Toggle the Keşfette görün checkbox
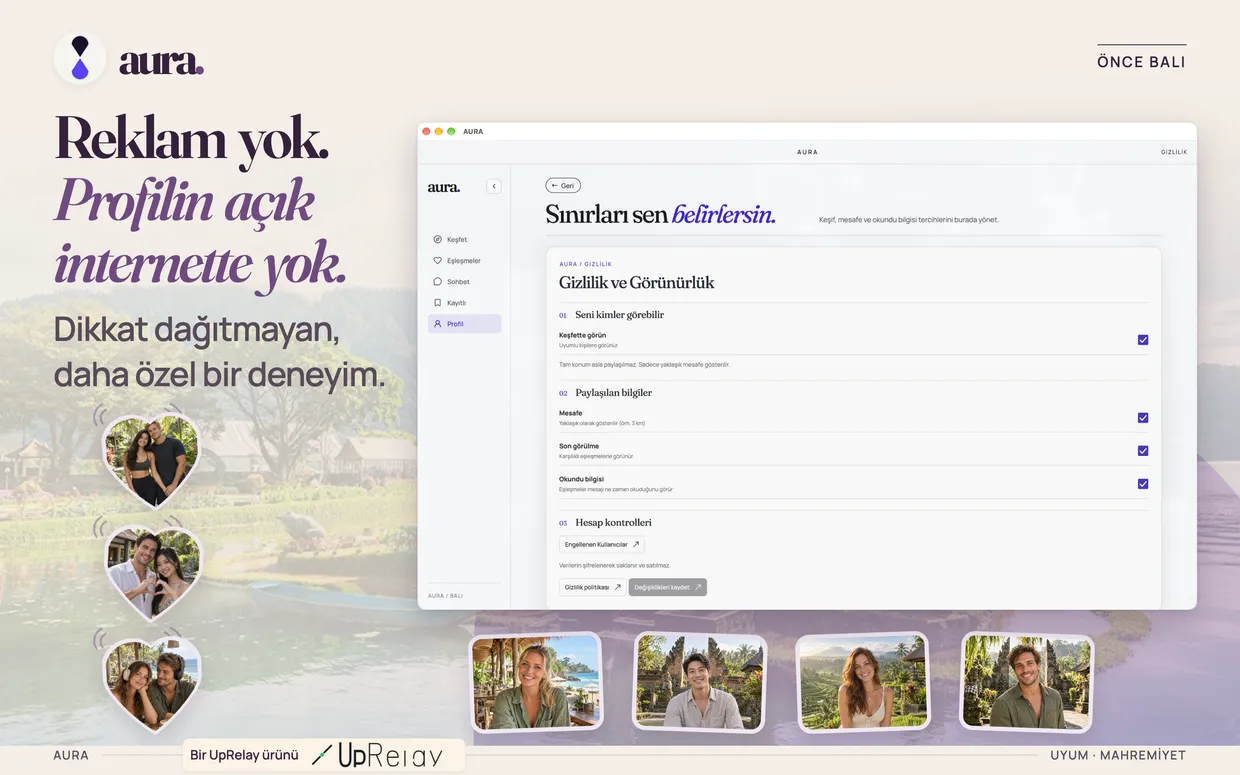1240x775 pixels. pyautogui.click(x=1143, y=340)
